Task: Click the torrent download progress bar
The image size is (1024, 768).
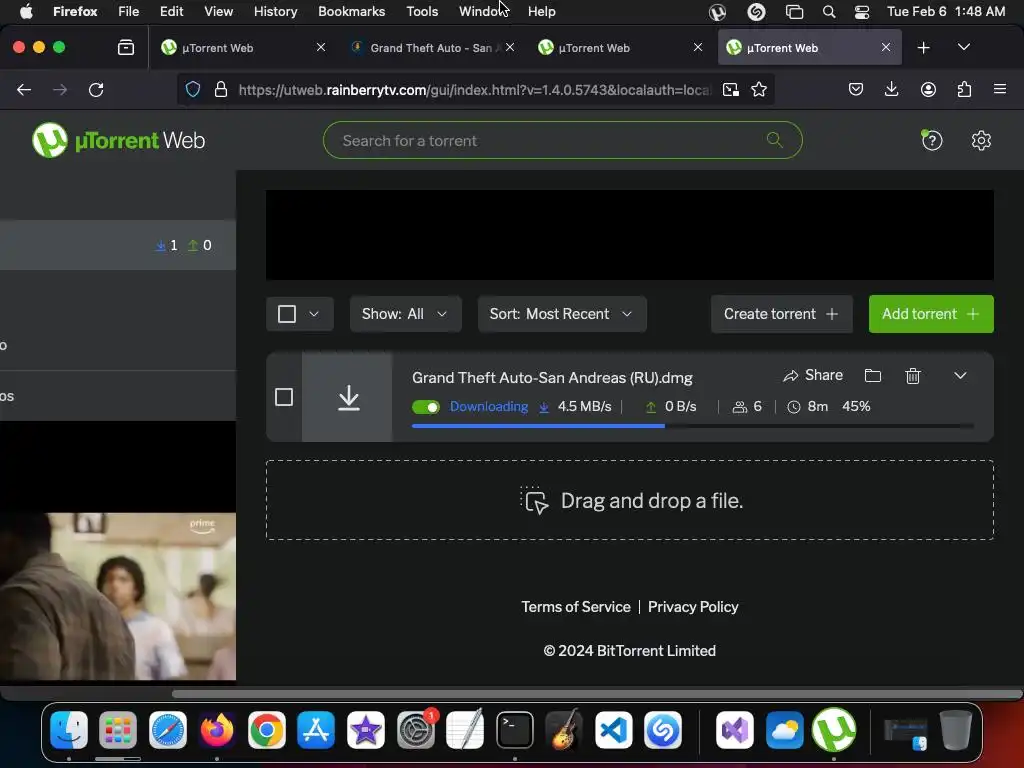Action: click(692, 426)
